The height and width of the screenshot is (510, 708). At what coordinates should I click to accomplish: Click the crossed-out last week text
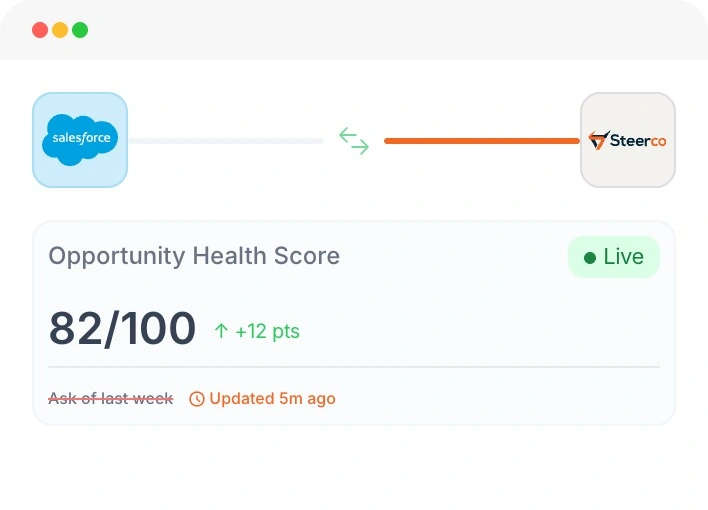click(x=110, y=399)
